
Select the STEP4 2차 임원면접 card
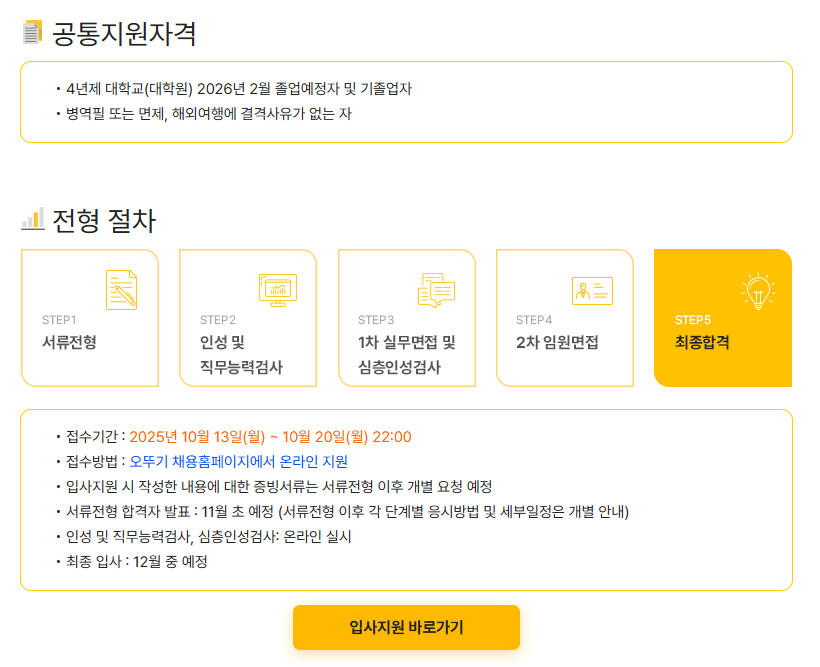565,318
